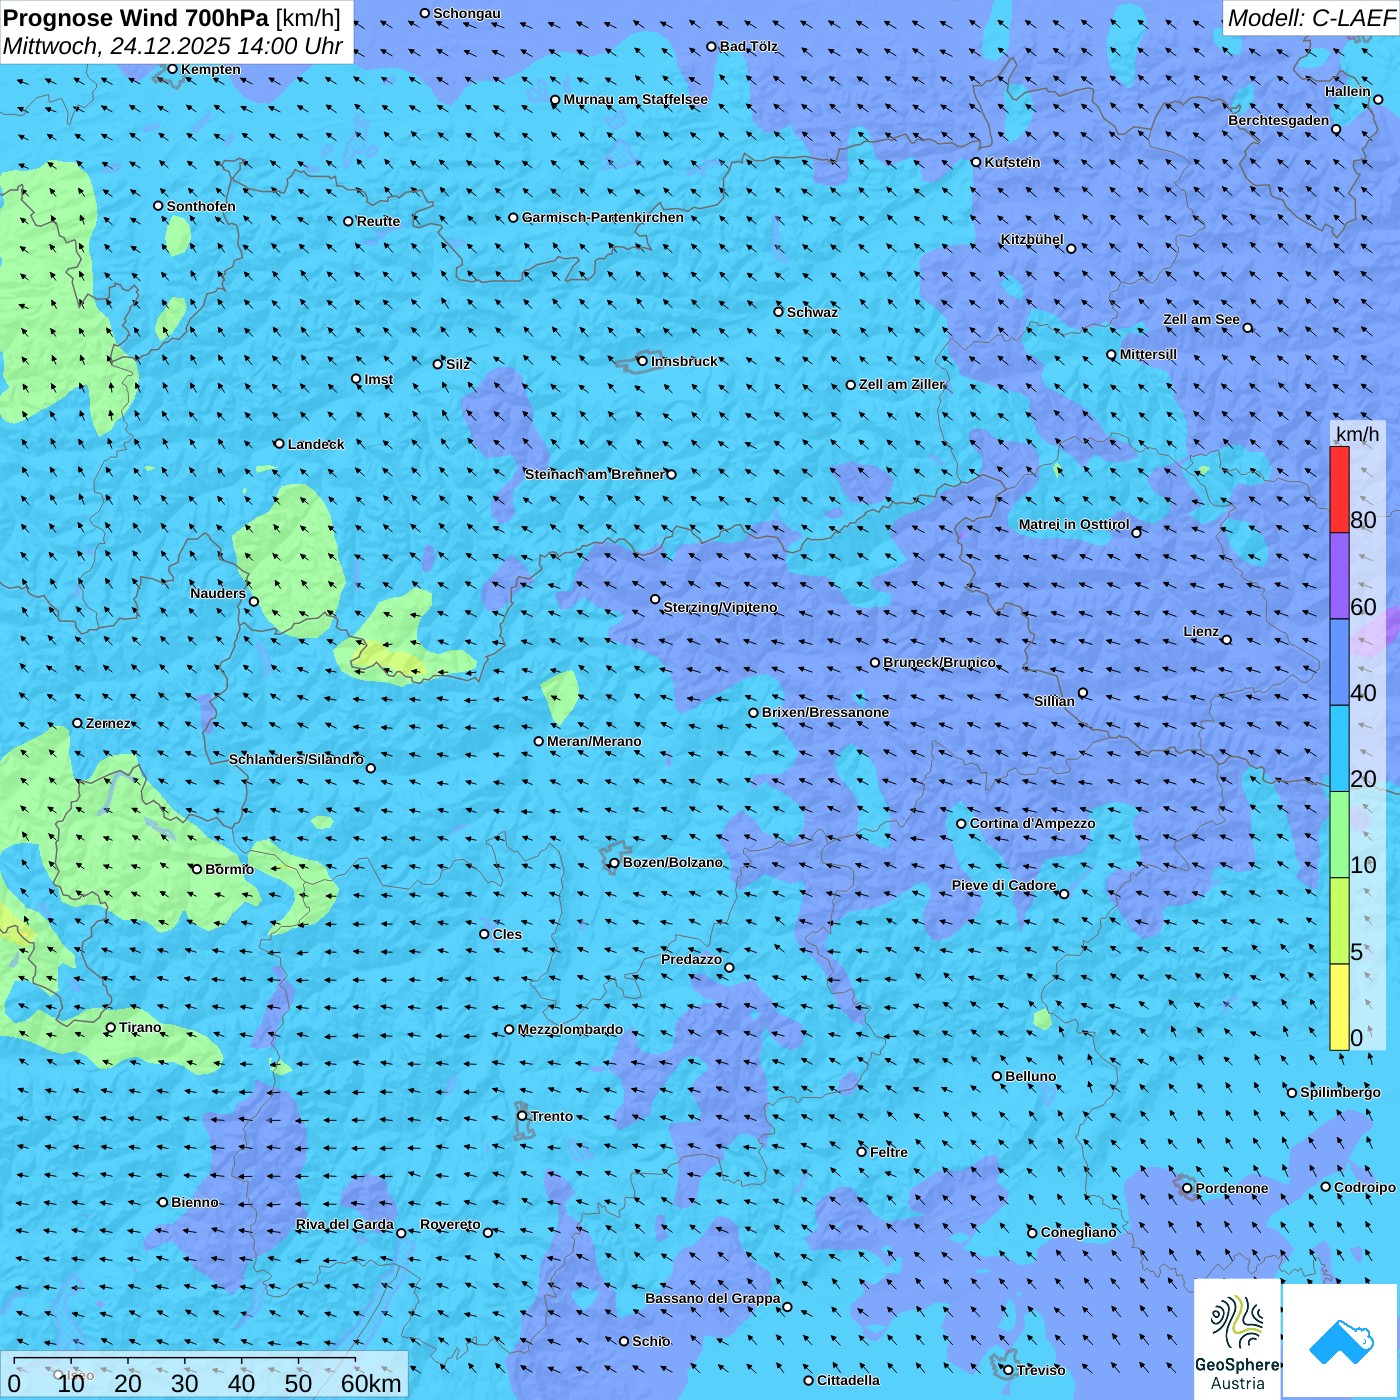This screenshot has width=1400, height=1400.
Task: Click the Trento city marker
Action: (522, 1116)
